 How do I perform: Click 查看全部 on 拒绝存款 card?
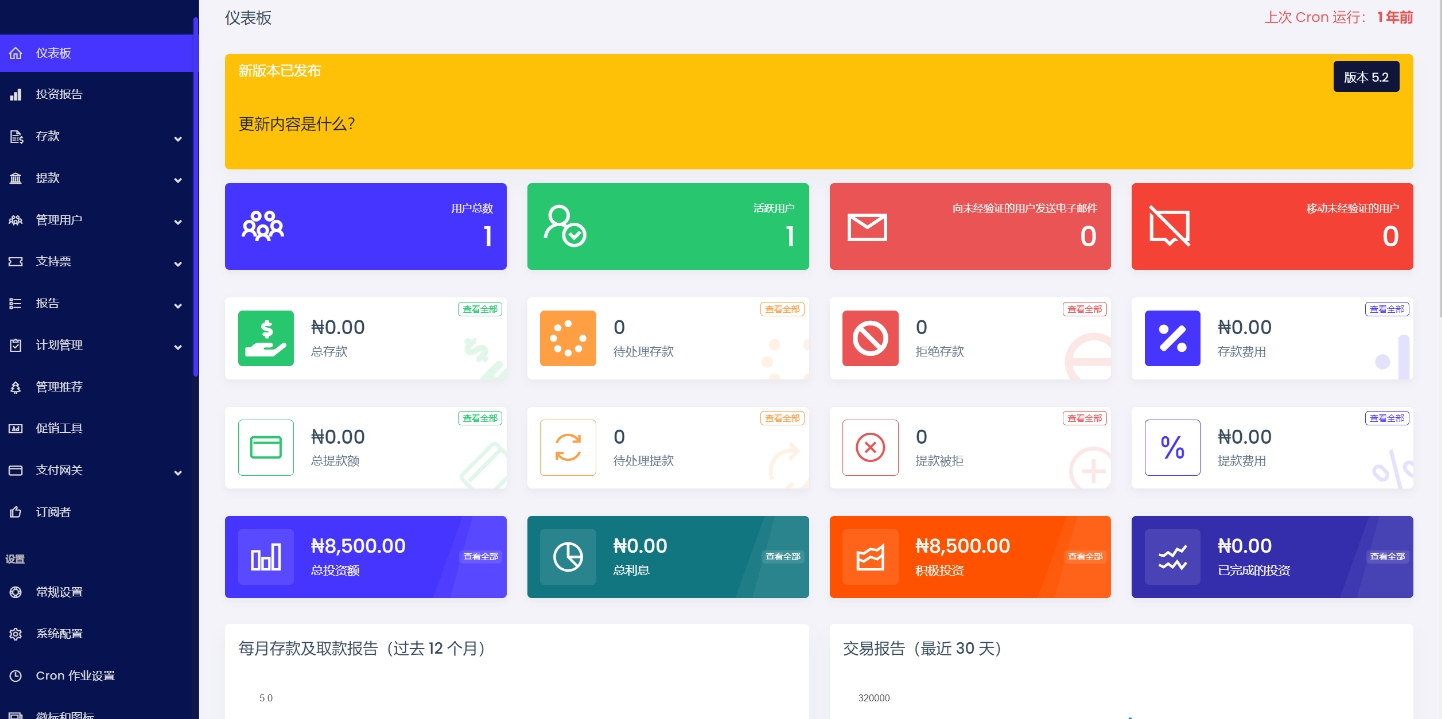1084,309
